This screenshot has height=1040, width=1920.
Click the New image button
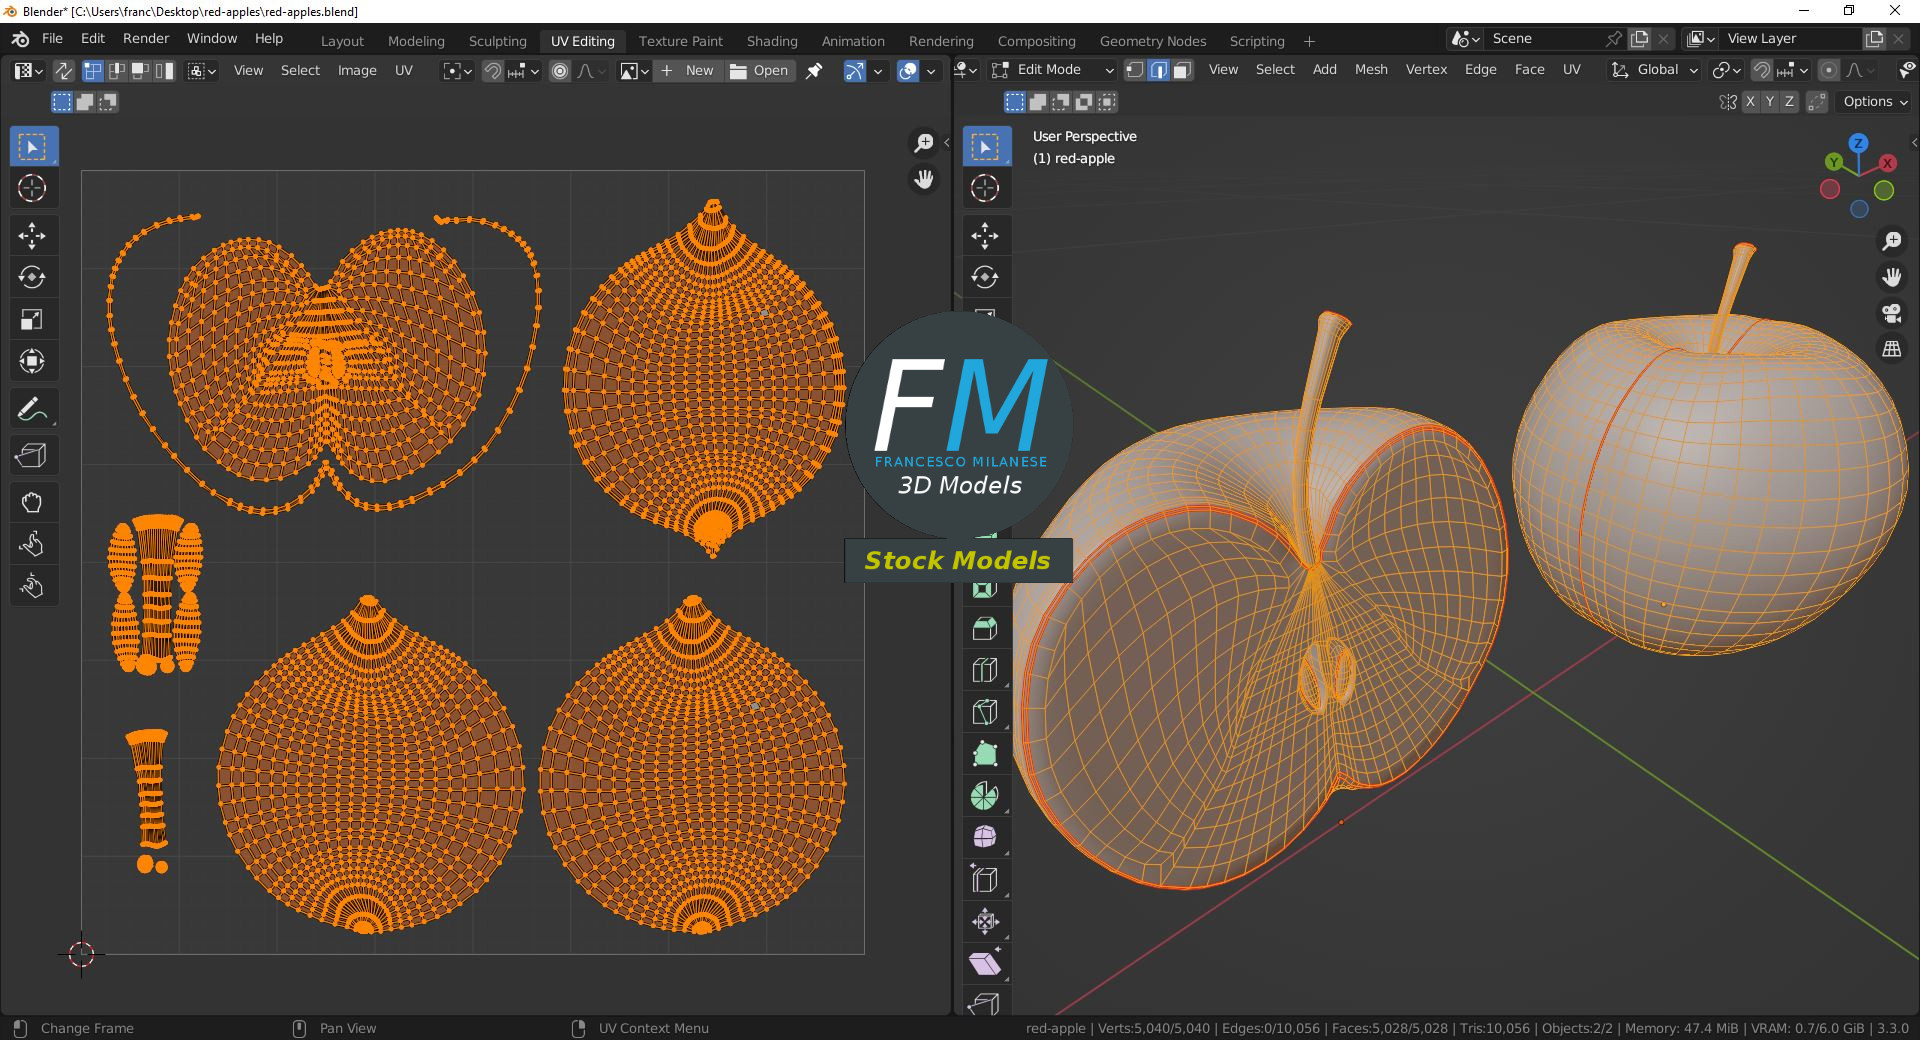[x=689, y=71]
